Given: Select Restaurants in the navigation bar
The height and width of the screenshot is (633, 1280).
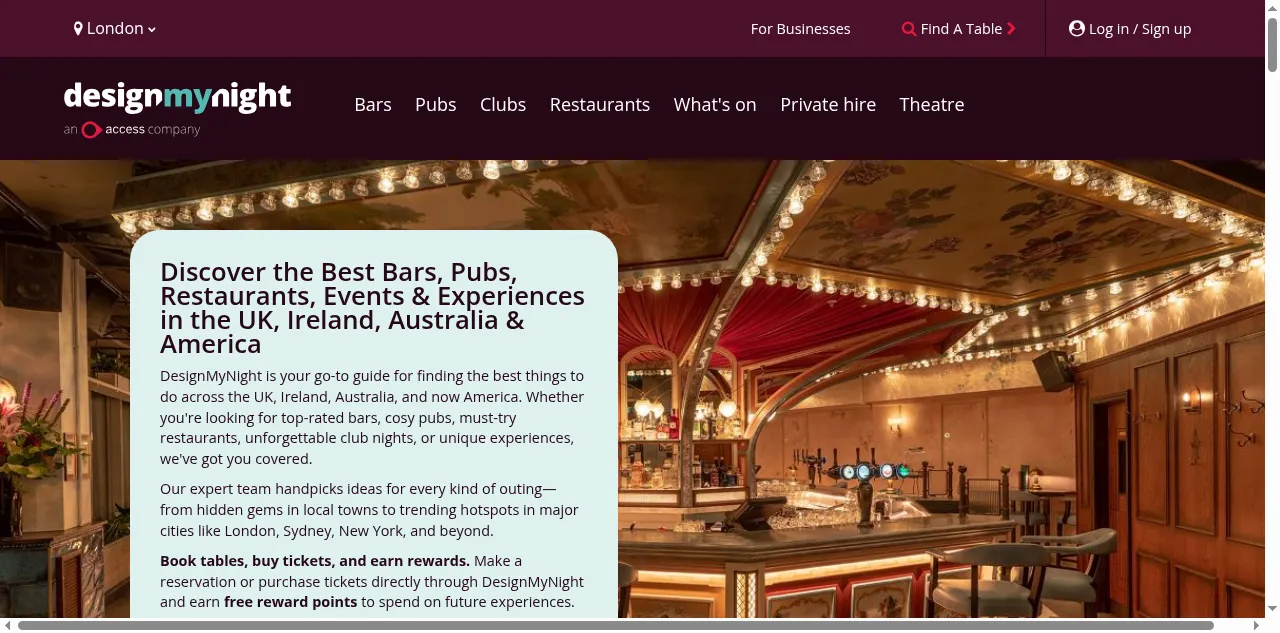Looking at the screenshot, I should [x=600, y=105].
